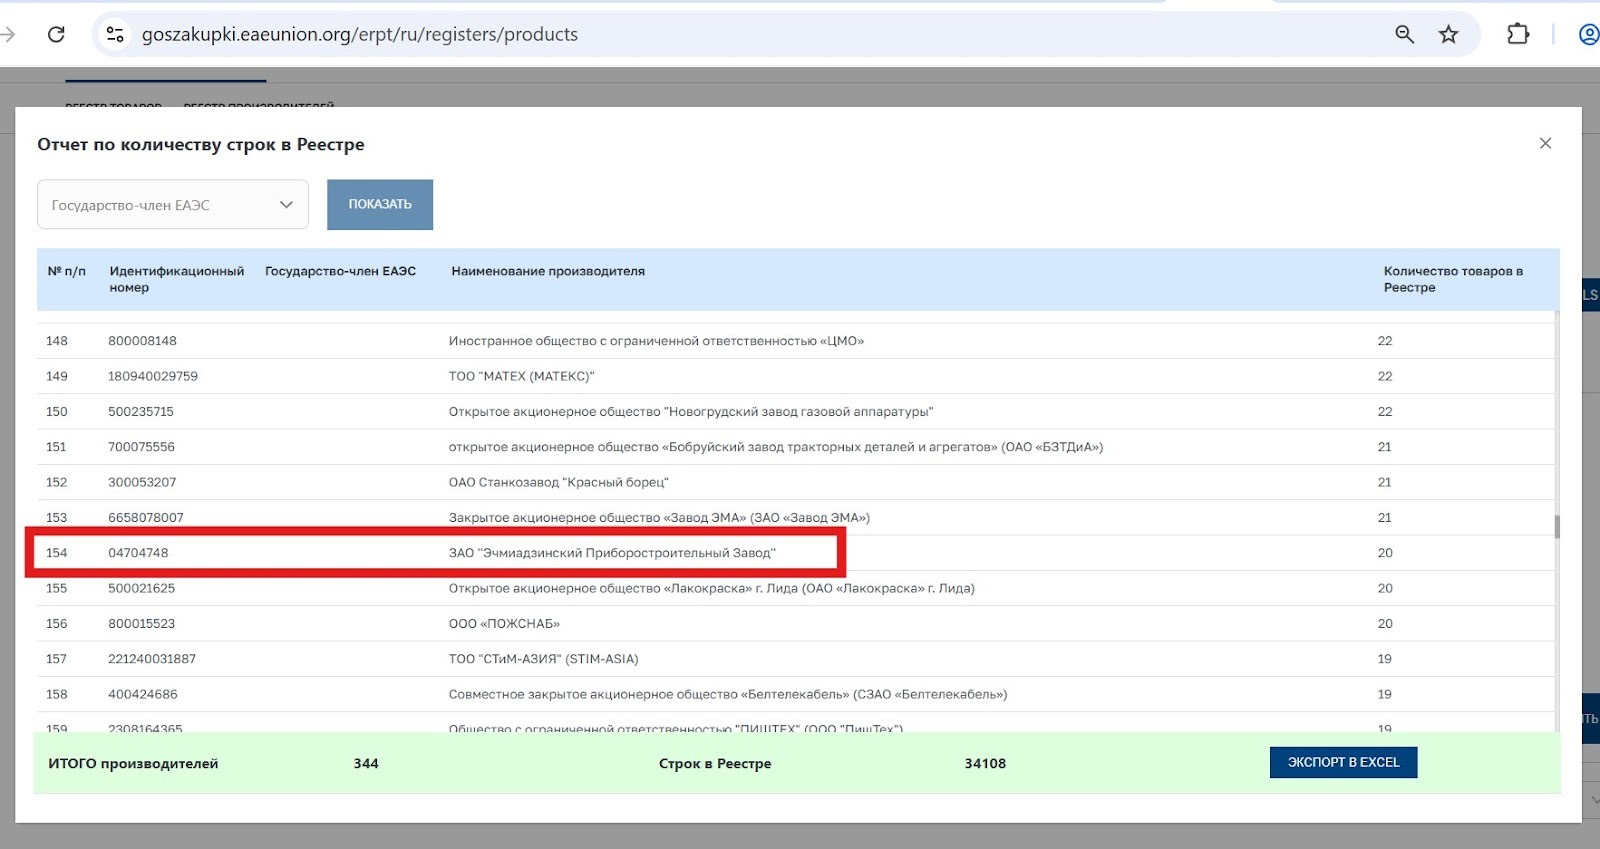Select row 154 Эчмиадзинский Приборостроительный Завод
This screenshot has height=849, width=1600.
point(611,553)
